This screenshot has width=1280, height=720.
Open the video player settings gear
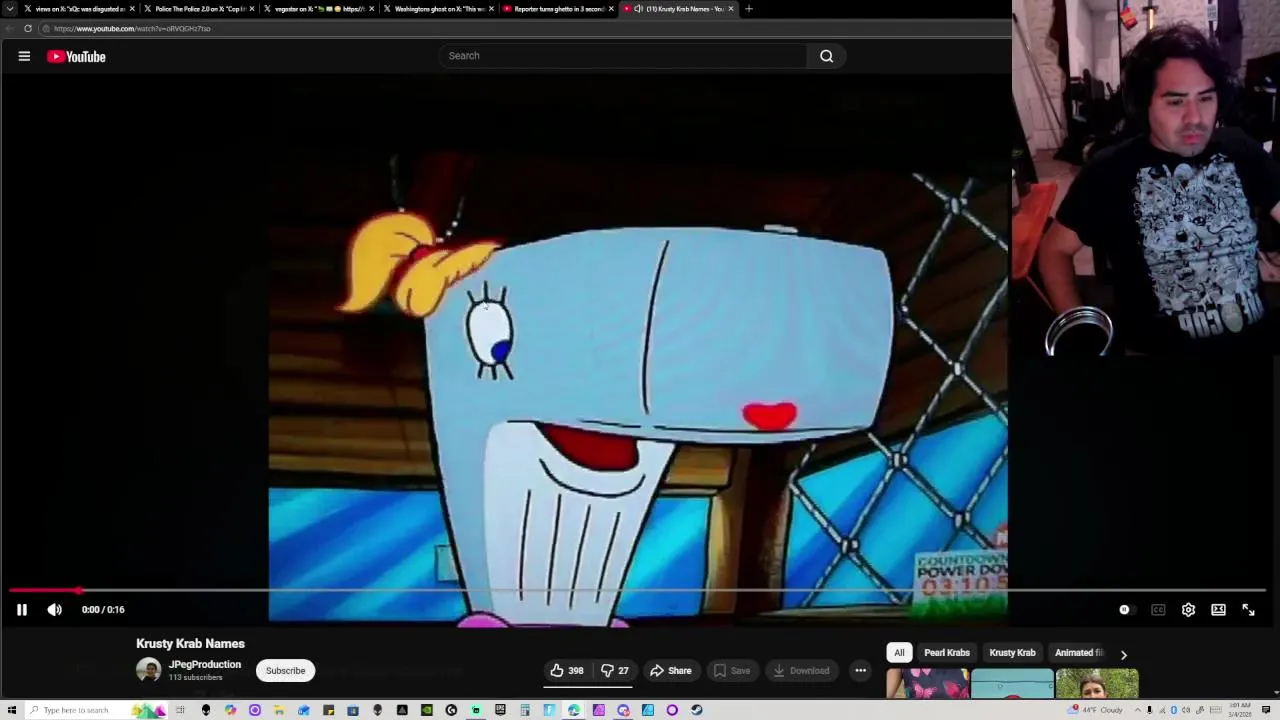[1188, 610]
